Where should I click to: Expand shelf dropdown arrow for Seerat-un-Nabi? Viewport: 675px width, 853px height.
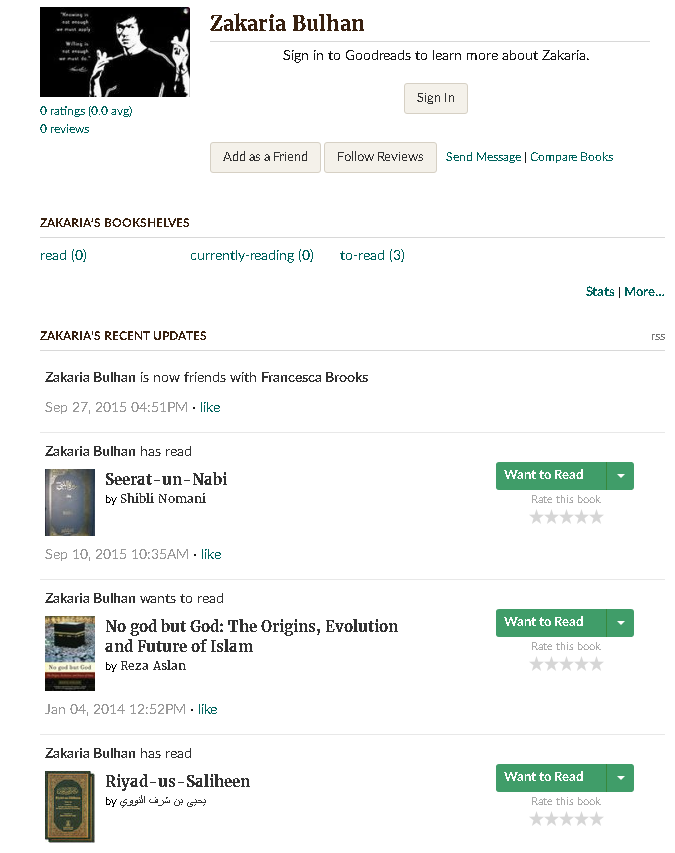click(620, 476)
